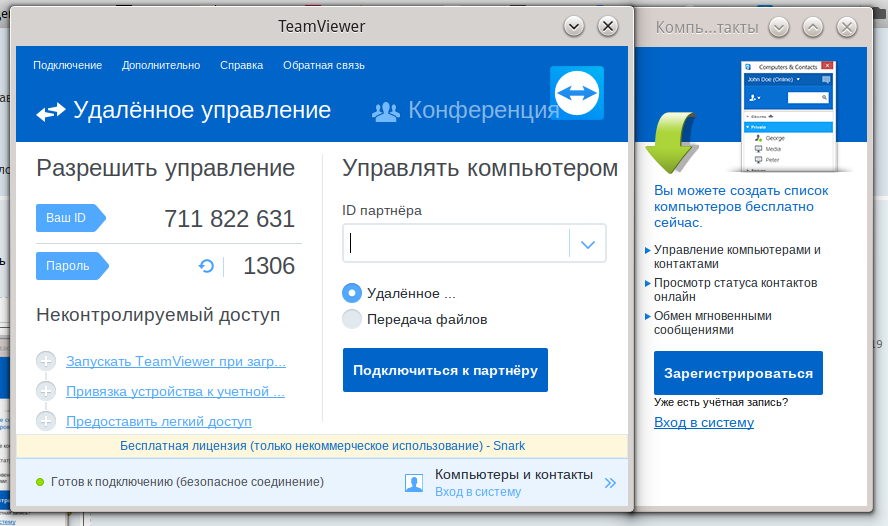Click the down chevron in contacts window title
Viewport: 888px width, 526px height.
(779, 27)
